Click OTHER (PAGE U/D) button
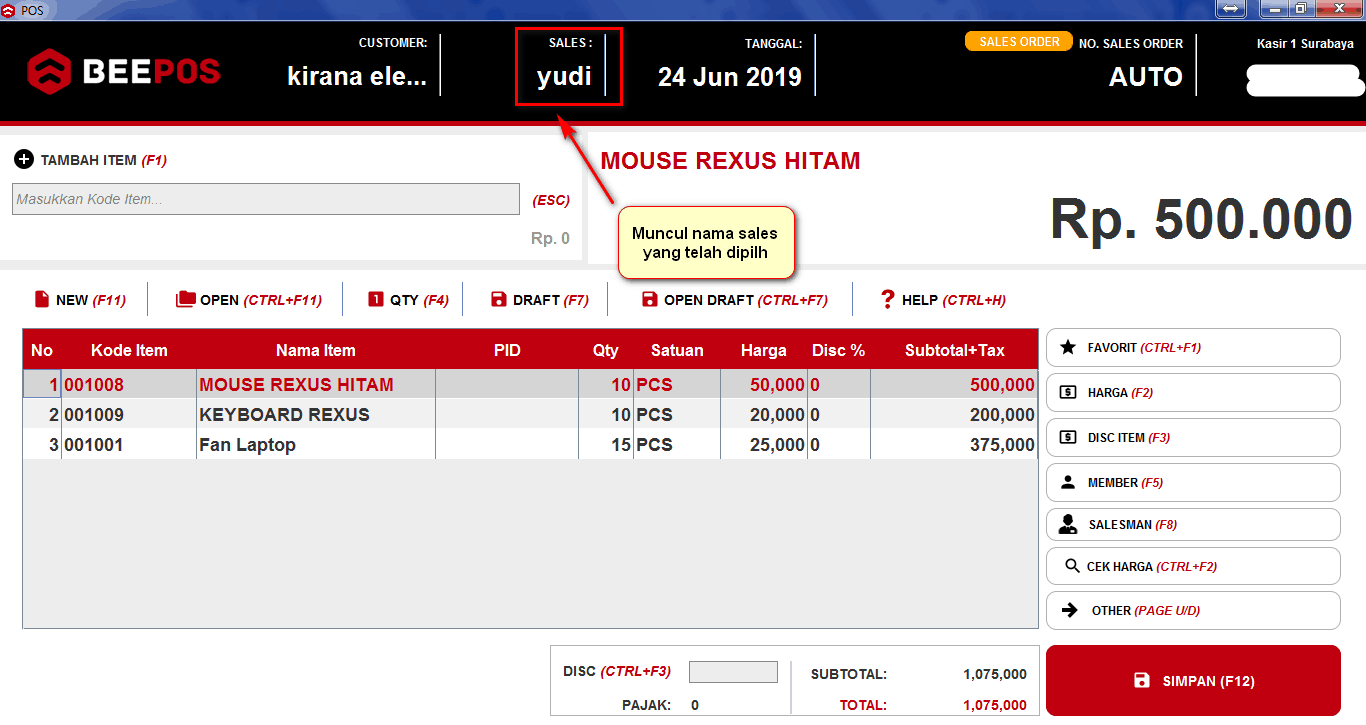 (x=1193, y=610)
